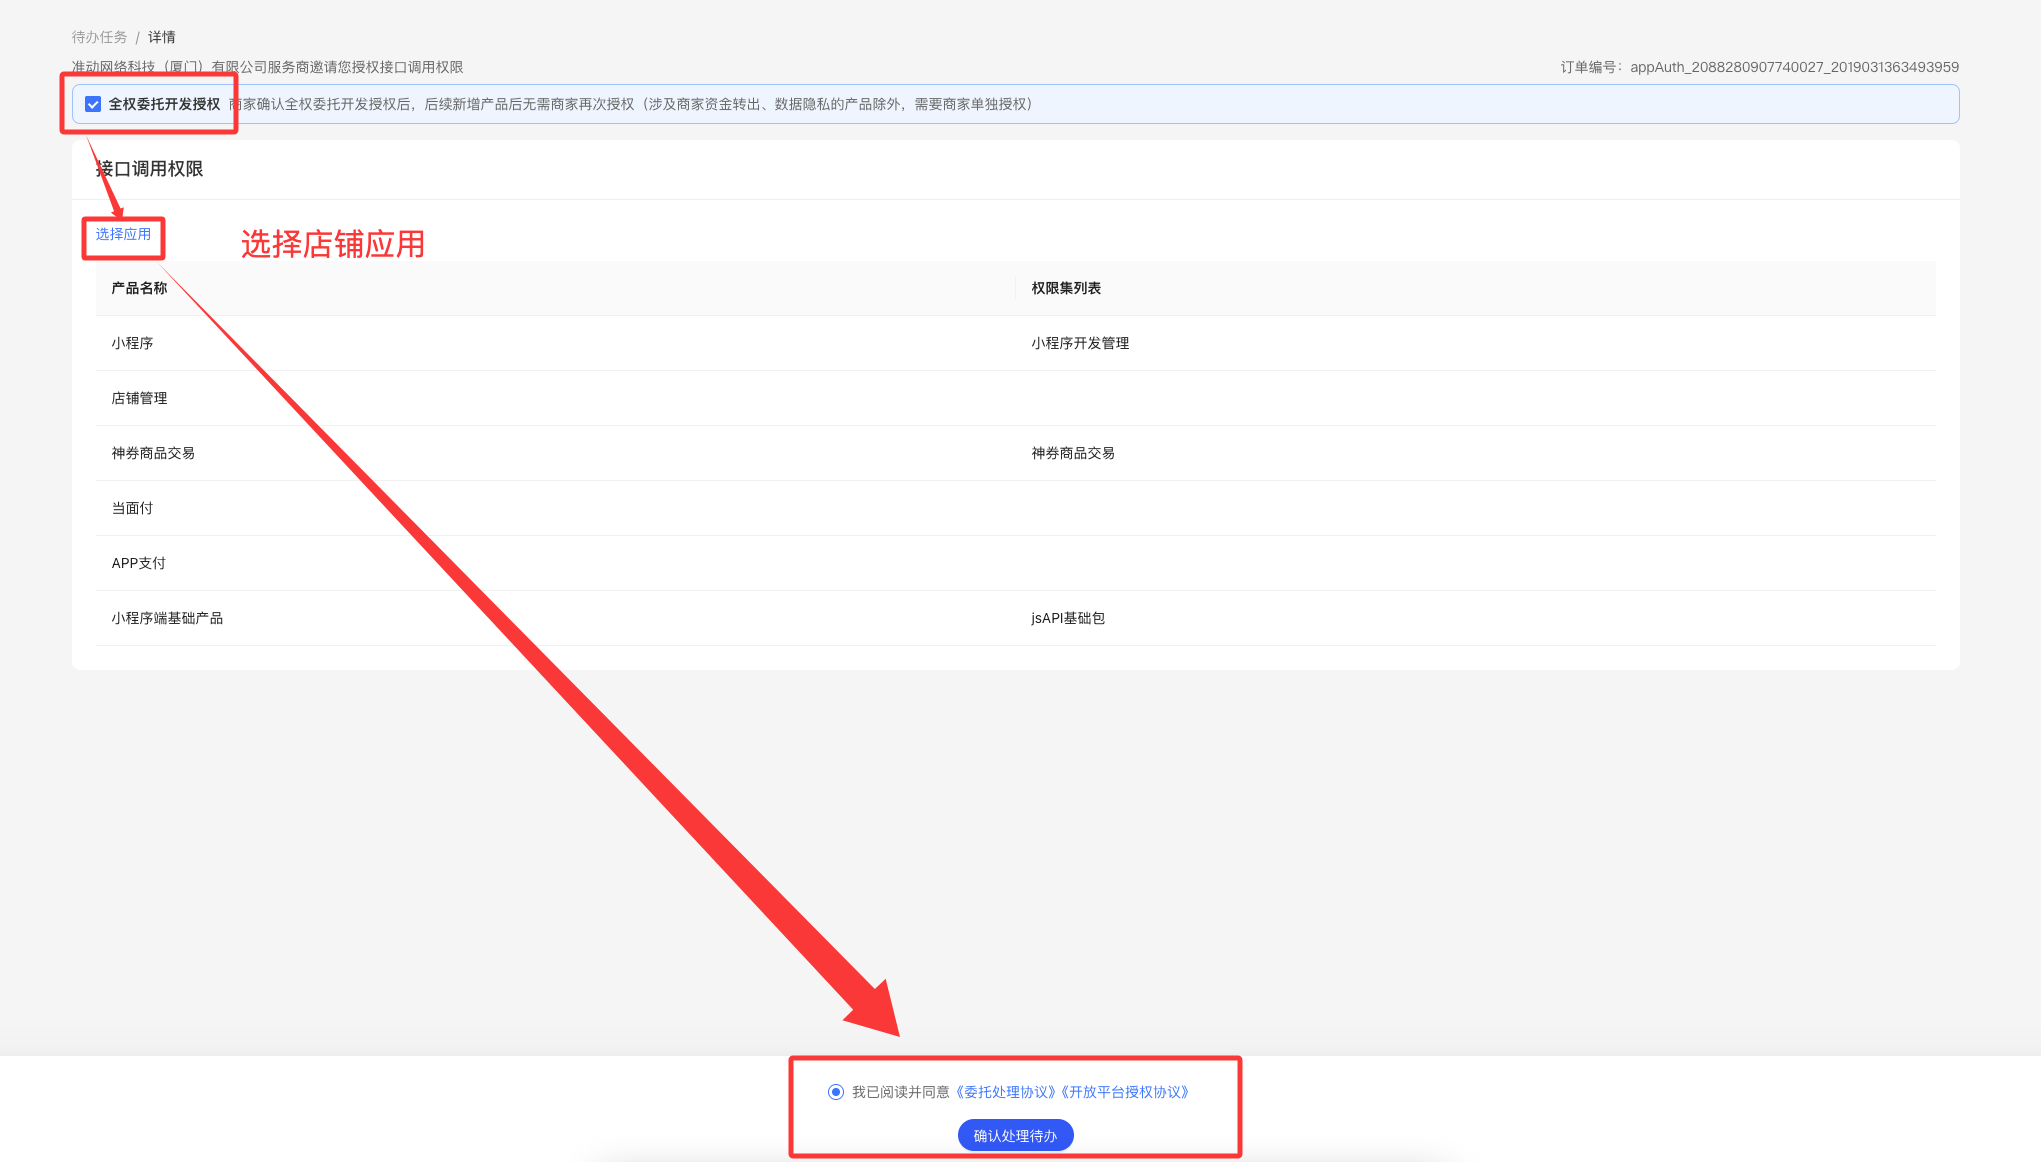Open the 开放平台授权协议 agreement link
This screenshot has height=1162, width=2041.
(x=1127, y=1092)
